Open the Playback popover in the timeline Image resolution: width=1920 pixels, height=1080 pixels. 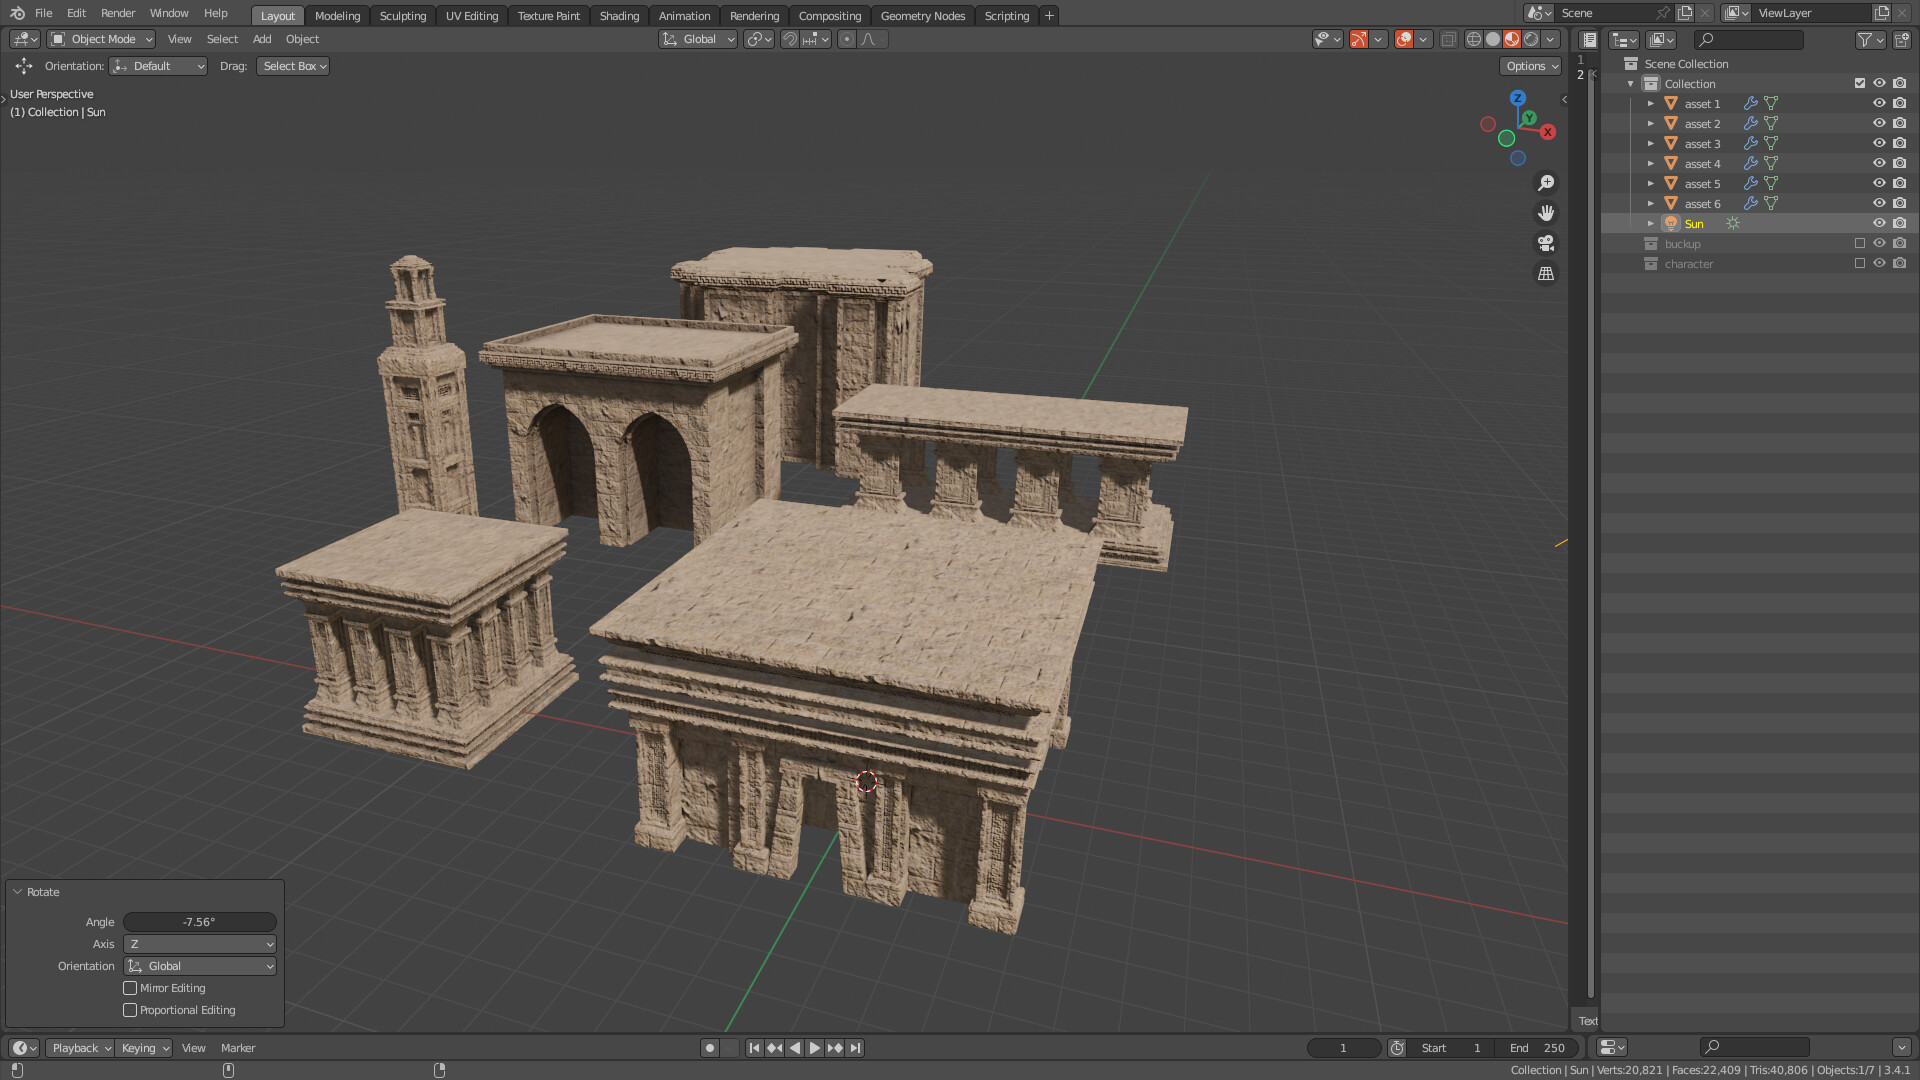click(x=80, y=1048)
